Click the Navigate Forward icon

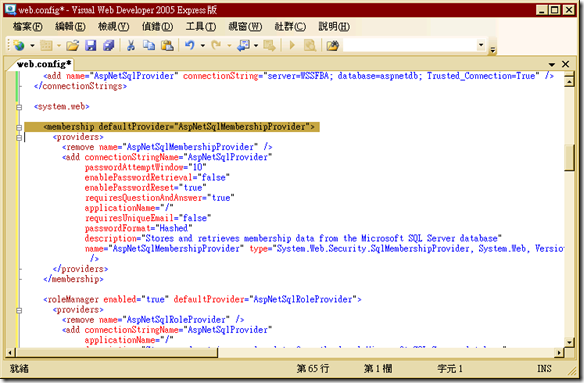269,45
